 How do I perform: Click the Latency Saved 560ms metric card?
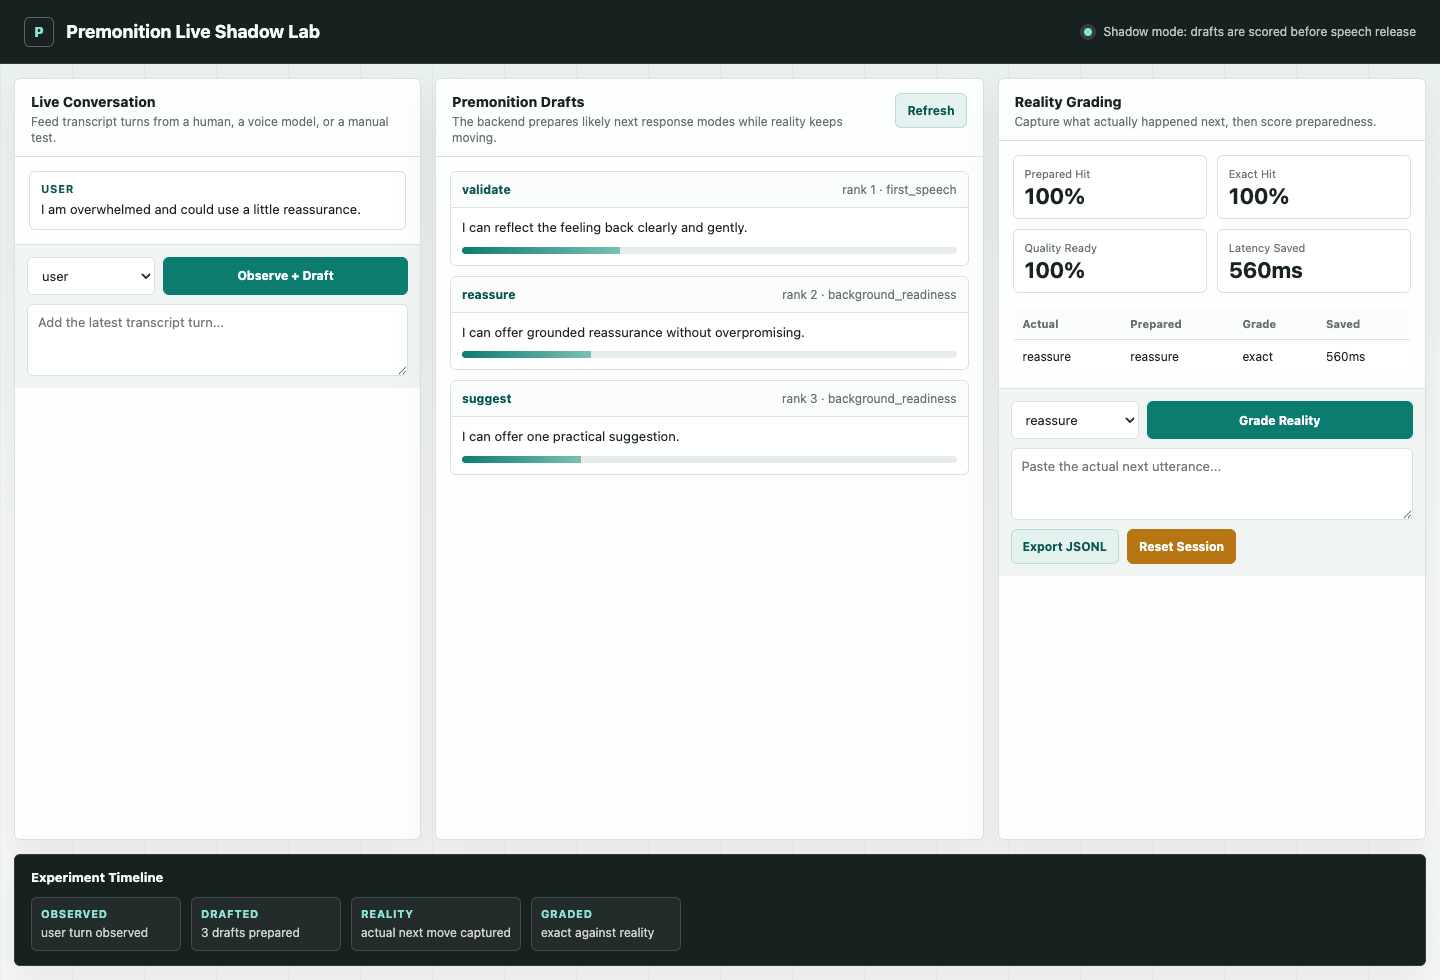1314,261
